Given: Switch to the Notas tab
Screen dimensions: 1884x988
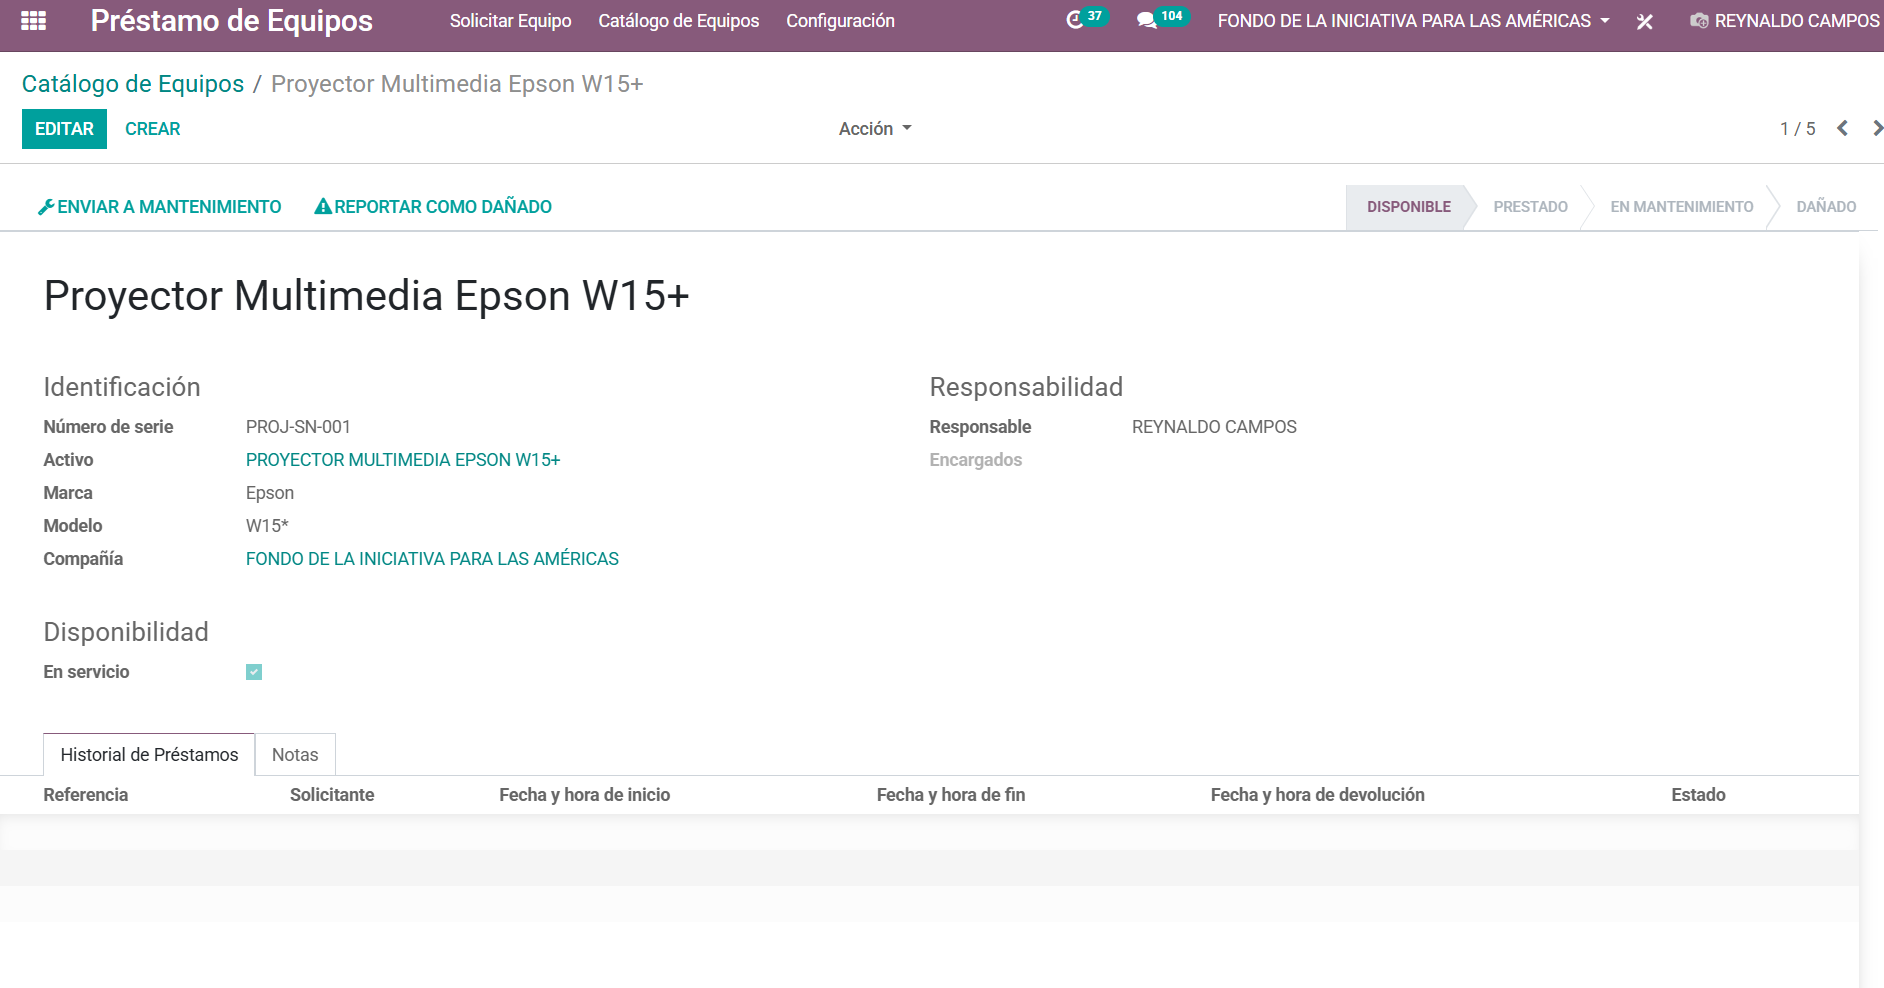Looking at the screenshot, I should 295,755.
